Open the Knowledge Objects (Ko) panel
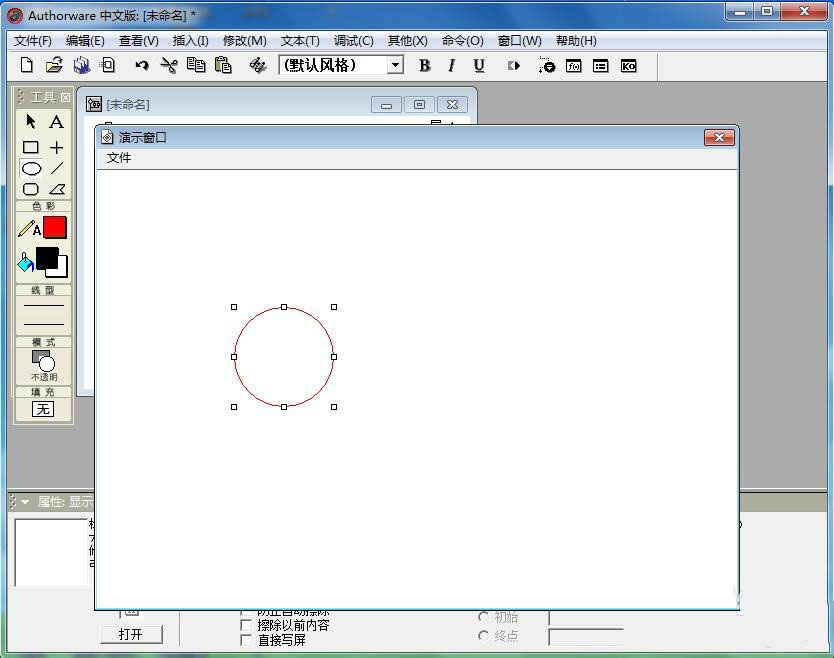This screenshot has height=658, width=834. click(x=628, y=65)
